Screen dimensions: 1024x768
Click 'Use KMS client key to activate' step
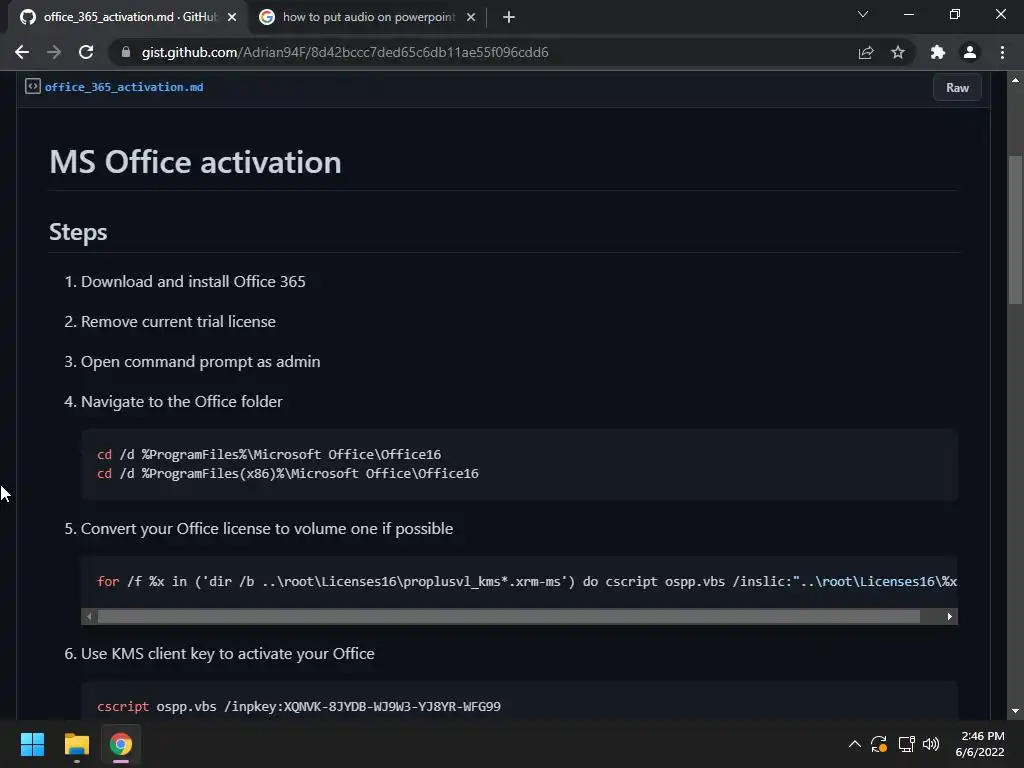[x=227, y=654]
